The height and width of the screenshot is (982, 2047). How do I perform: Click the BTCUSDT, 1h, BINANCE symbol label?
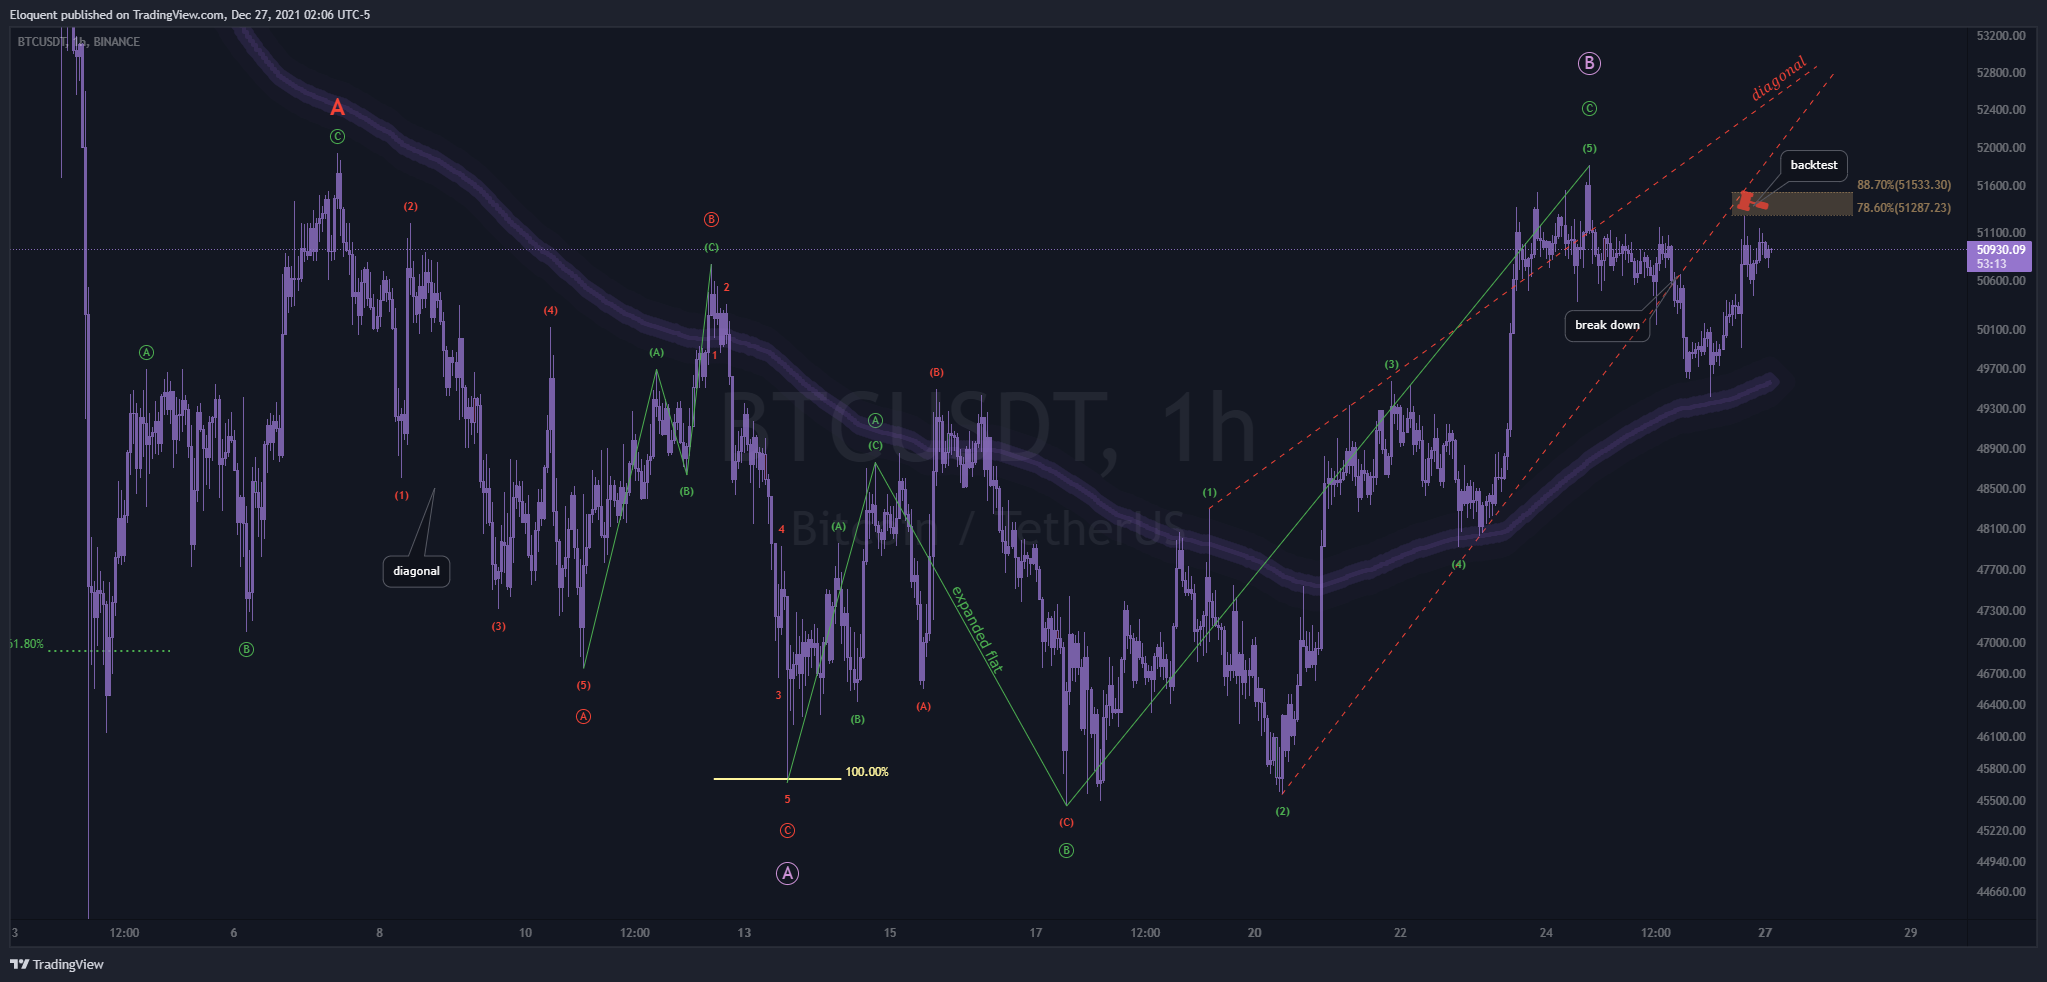tap(79, 41)
